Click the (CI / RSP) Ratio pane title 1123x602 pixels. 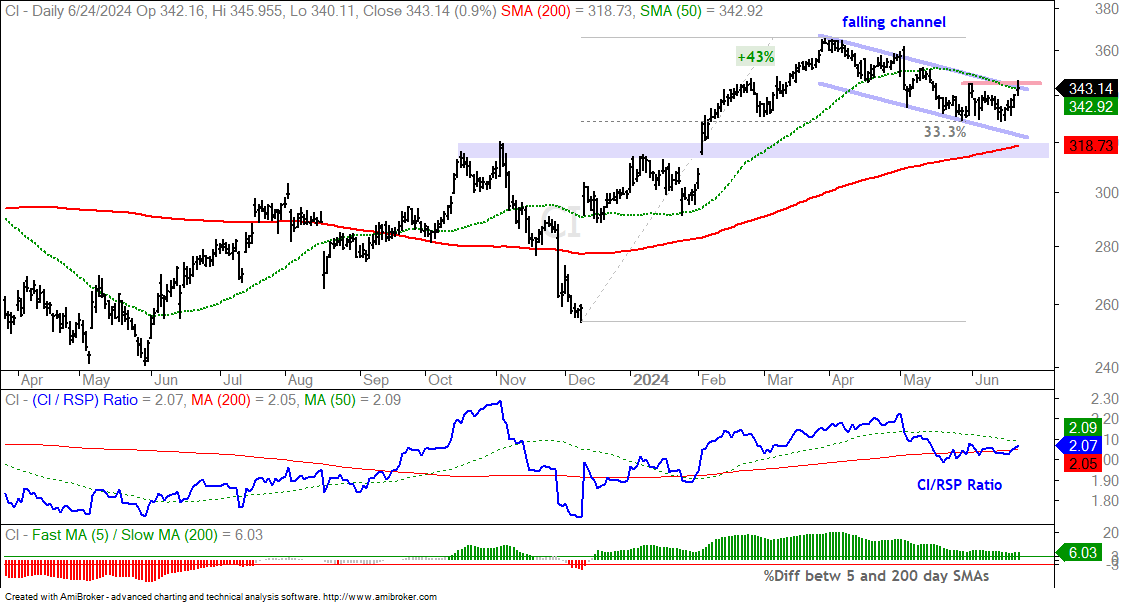click(x=85, y=399)
